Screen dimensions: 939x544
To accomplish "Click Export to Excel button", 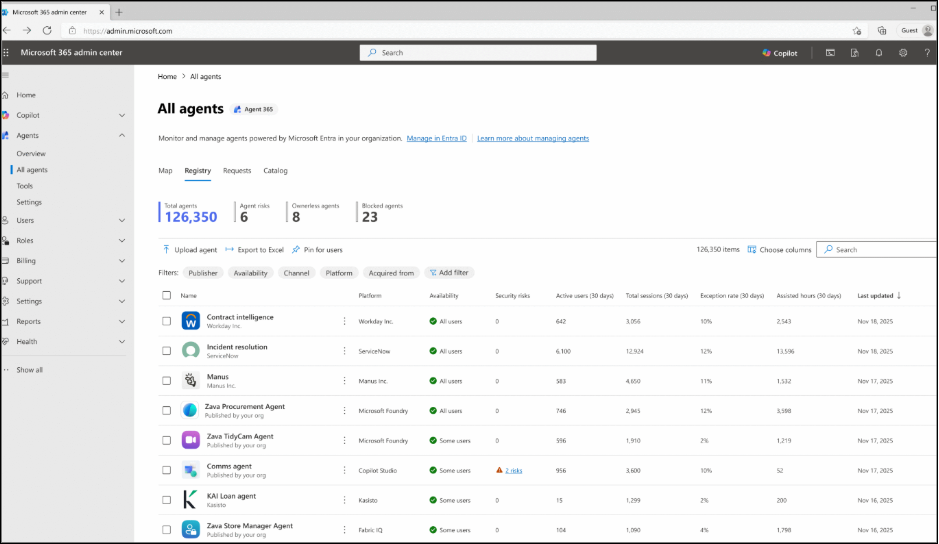I will tap(254, 249).
